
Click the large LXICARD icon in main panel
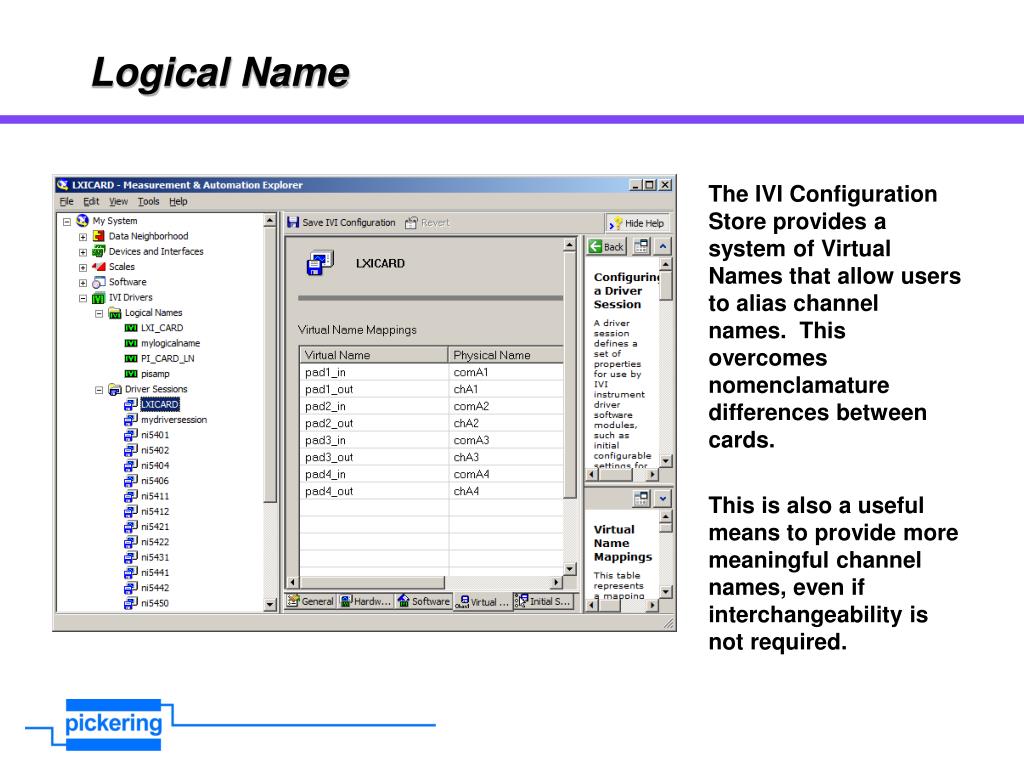(320, 263)
